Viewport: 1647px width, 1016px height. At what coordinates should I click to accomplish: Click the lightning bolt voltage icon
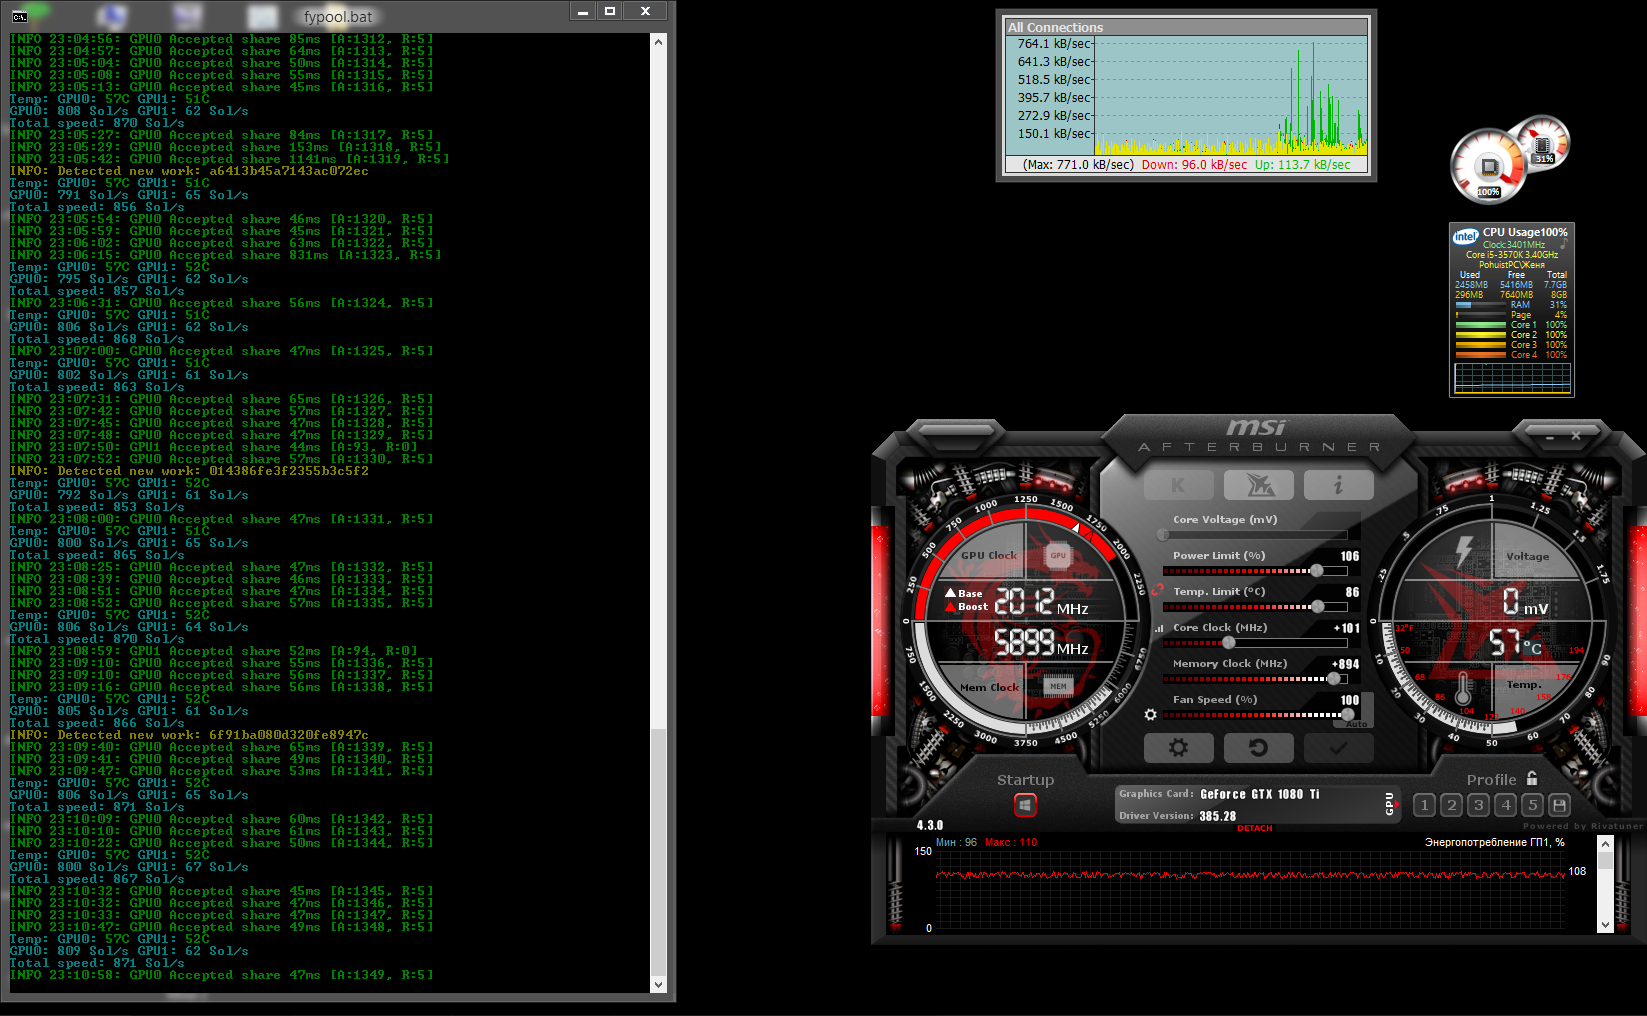[x=1464, y=551]
